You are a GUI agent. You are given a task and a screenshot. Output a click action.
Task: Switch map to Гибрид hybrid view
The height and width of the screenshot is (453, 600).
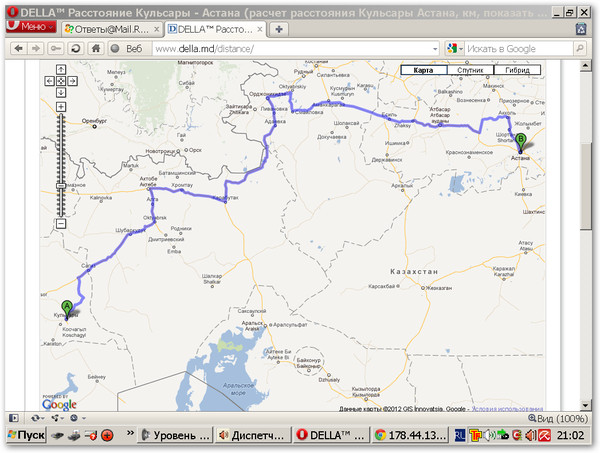tap(518, 71)
